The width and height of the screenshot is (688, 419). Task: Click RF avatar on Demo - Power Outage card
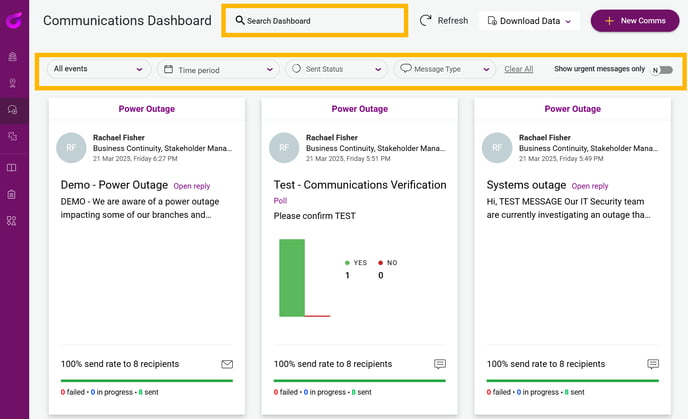[x=71, y=148]
